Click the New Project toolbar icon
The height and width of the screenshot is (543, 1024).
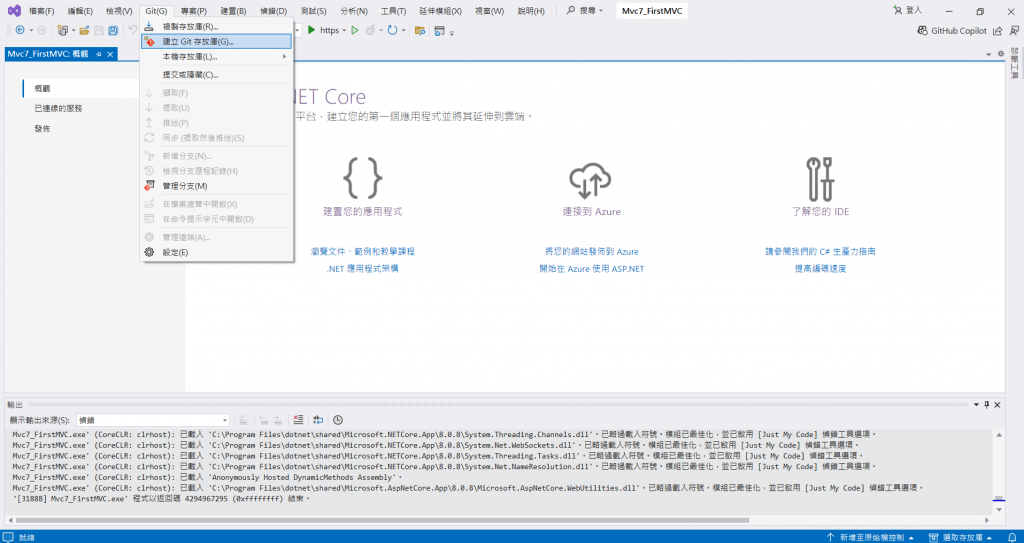click(x=62, y=30)
